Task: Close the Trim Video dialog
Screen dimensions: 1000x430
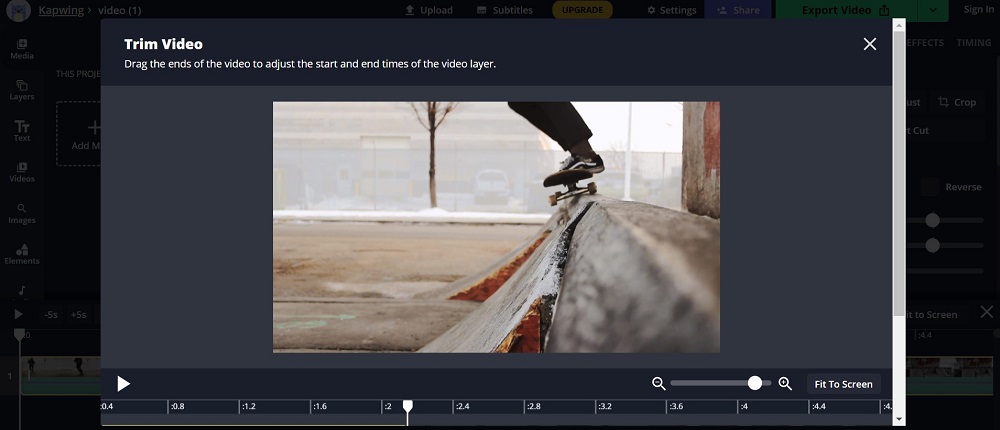Action: [869, 44]
